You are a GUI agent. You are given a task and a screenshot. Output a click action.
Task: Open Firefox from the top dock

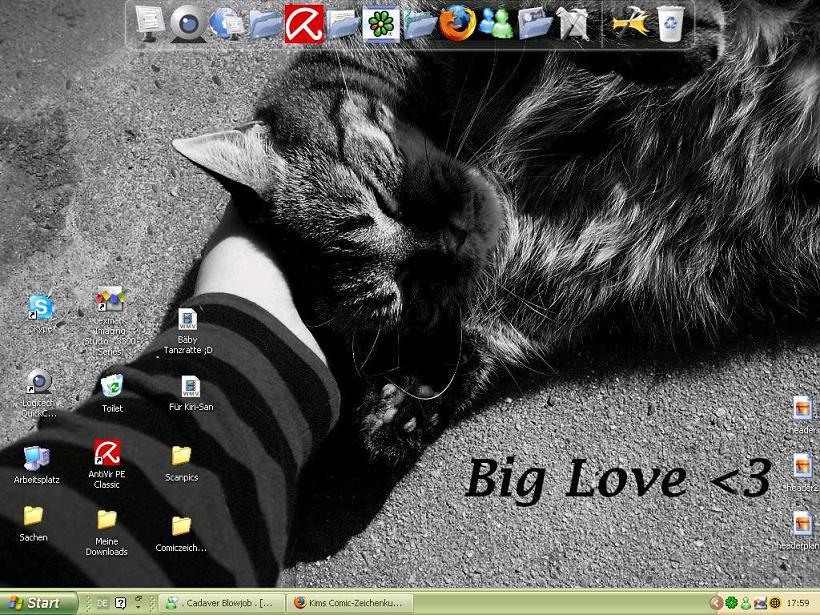point(456,22)
